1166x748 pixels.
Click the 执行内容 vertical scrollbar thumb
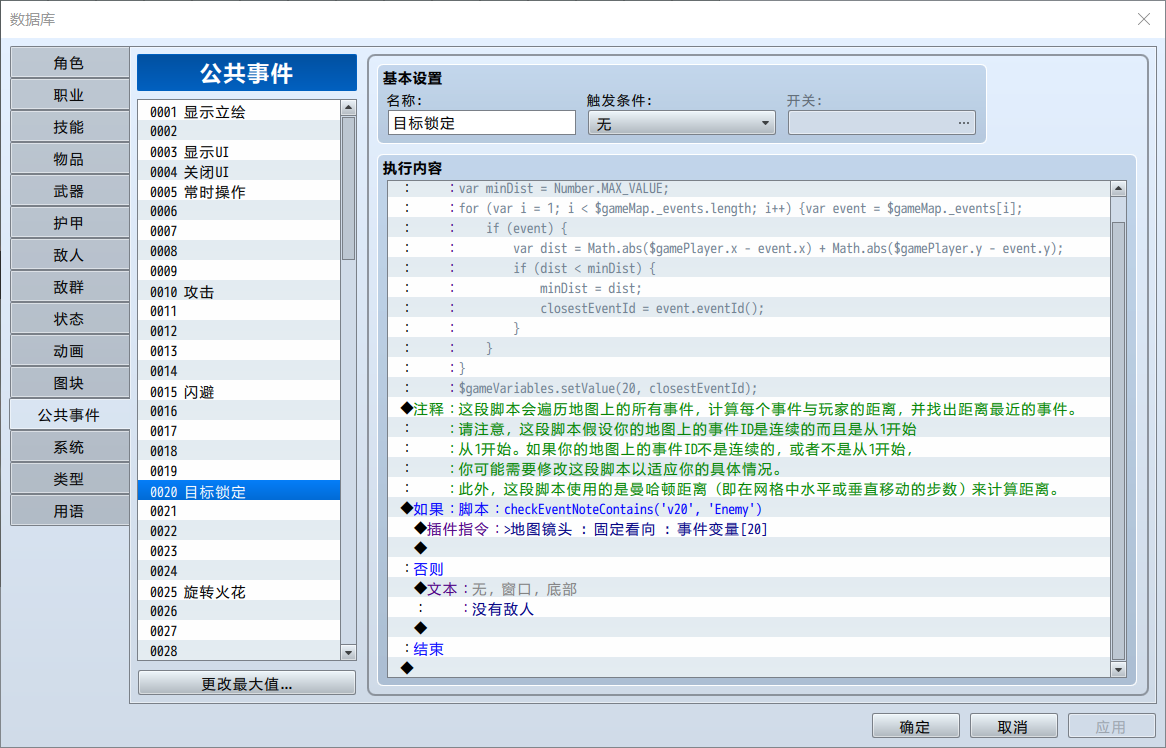1118,440
